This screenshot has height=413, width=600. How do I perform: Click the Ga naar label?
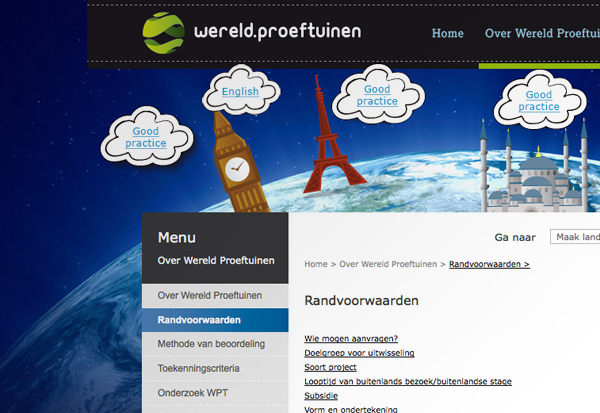(x=515, y=237)
